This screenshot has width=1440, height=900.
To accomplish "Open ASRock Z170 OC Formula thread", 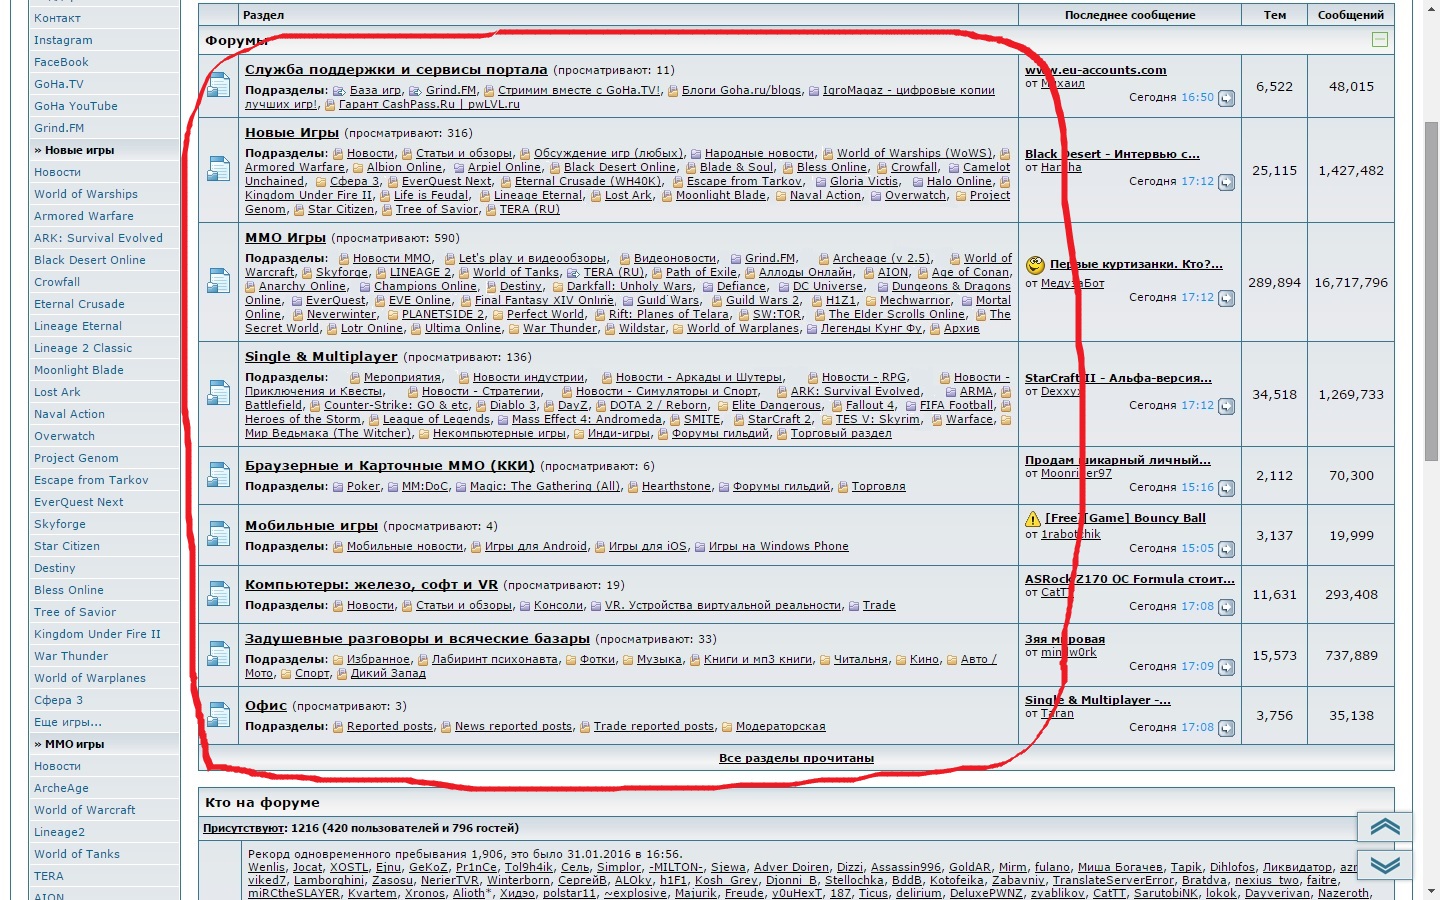I will [1130, 580].
